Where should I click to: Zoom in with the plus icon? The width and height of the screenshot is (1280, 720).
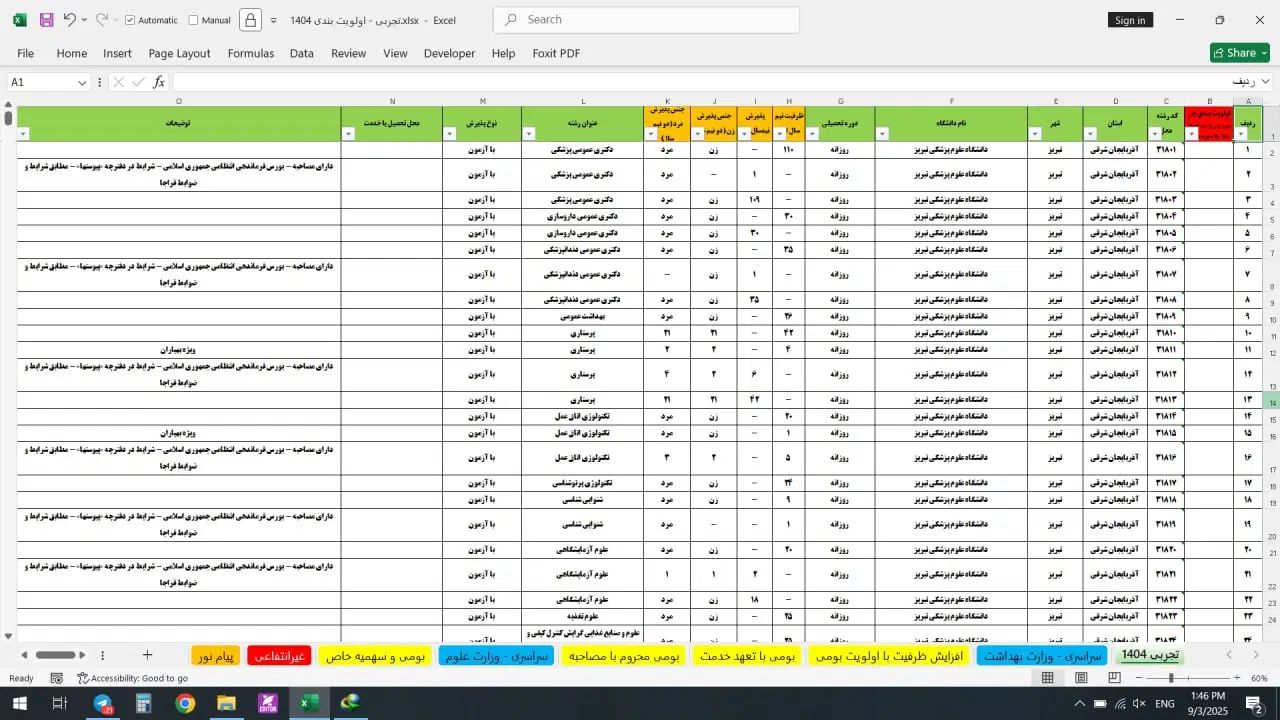1237,678
